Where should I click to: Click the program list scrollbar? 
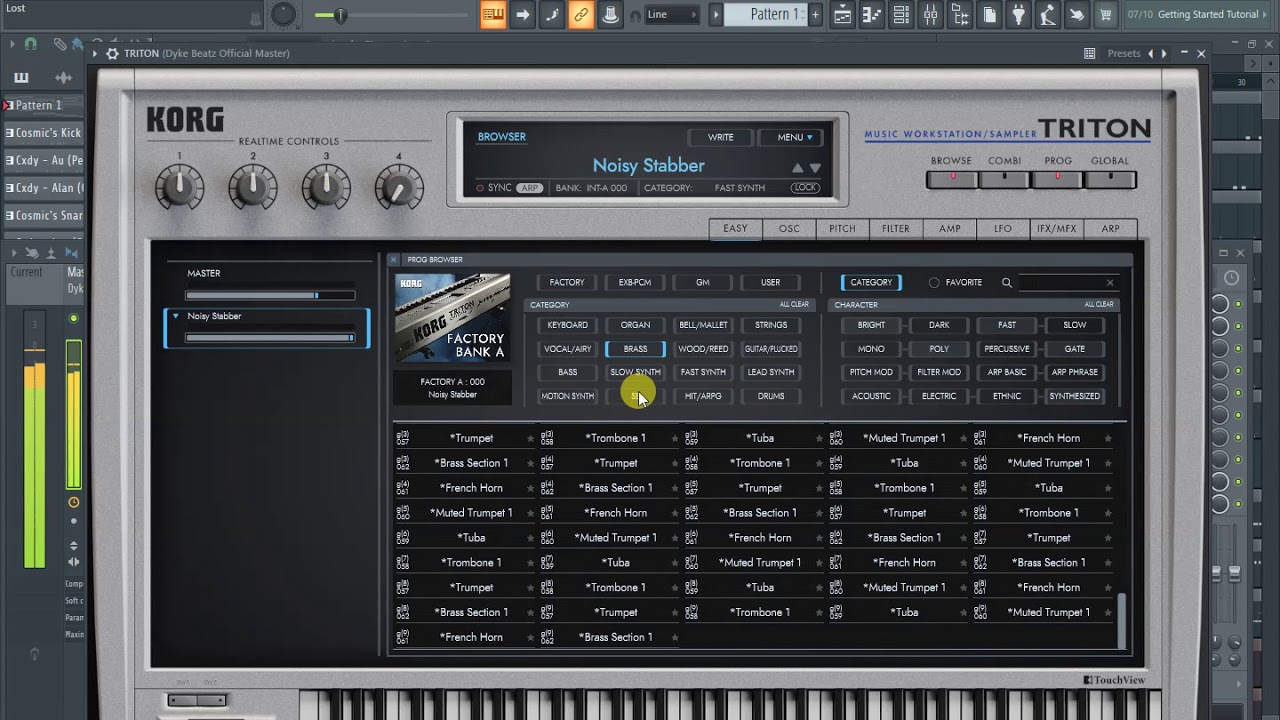(x=1121, y=621)
